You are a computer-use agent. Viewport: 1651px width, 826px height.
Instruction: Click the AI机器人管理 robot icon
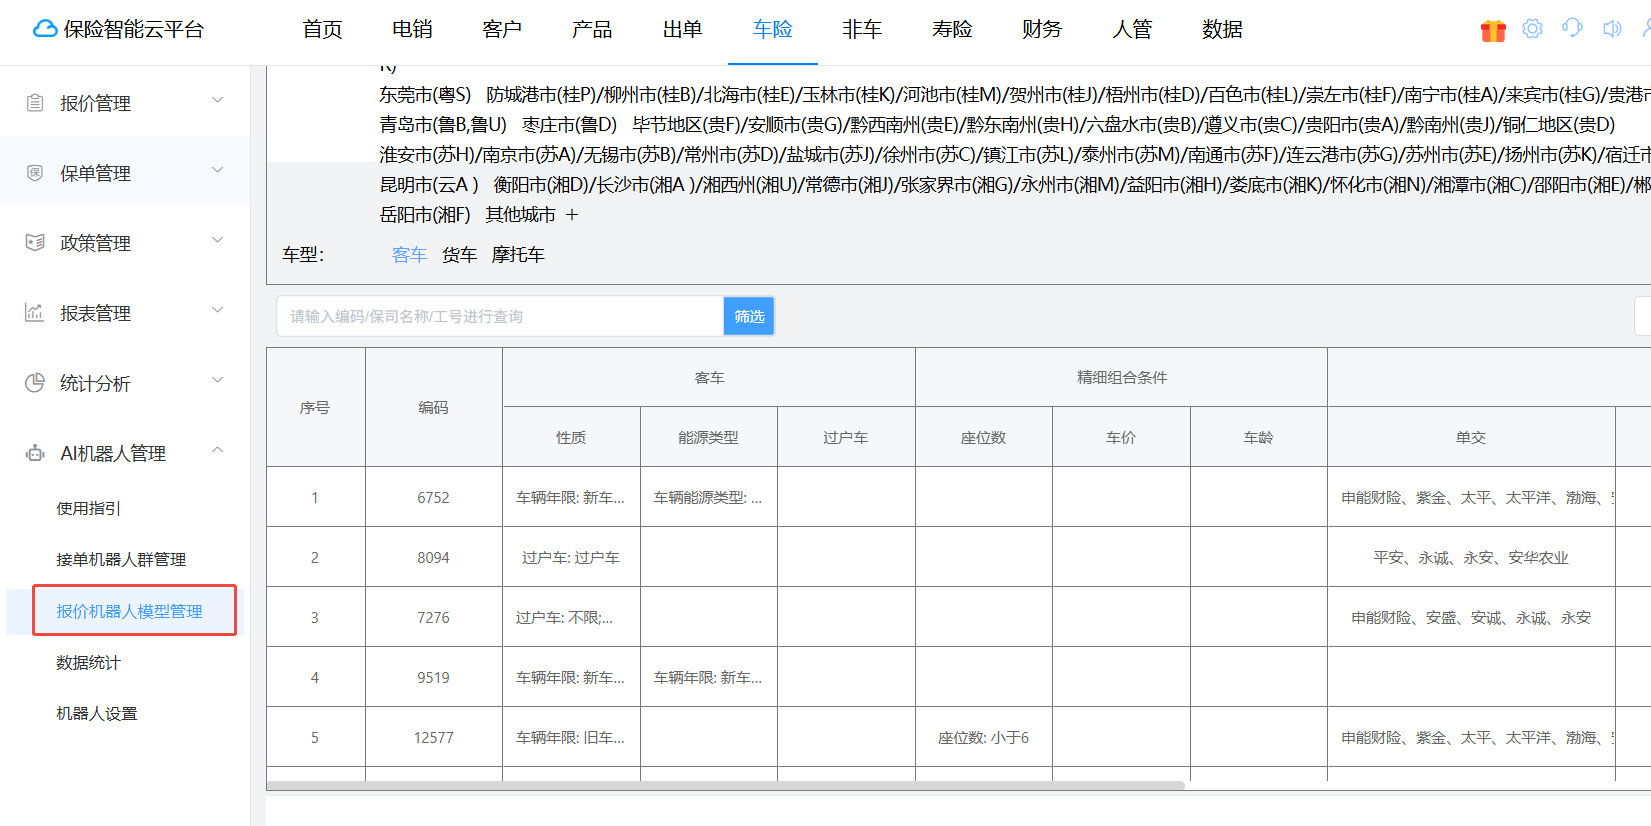35,453
